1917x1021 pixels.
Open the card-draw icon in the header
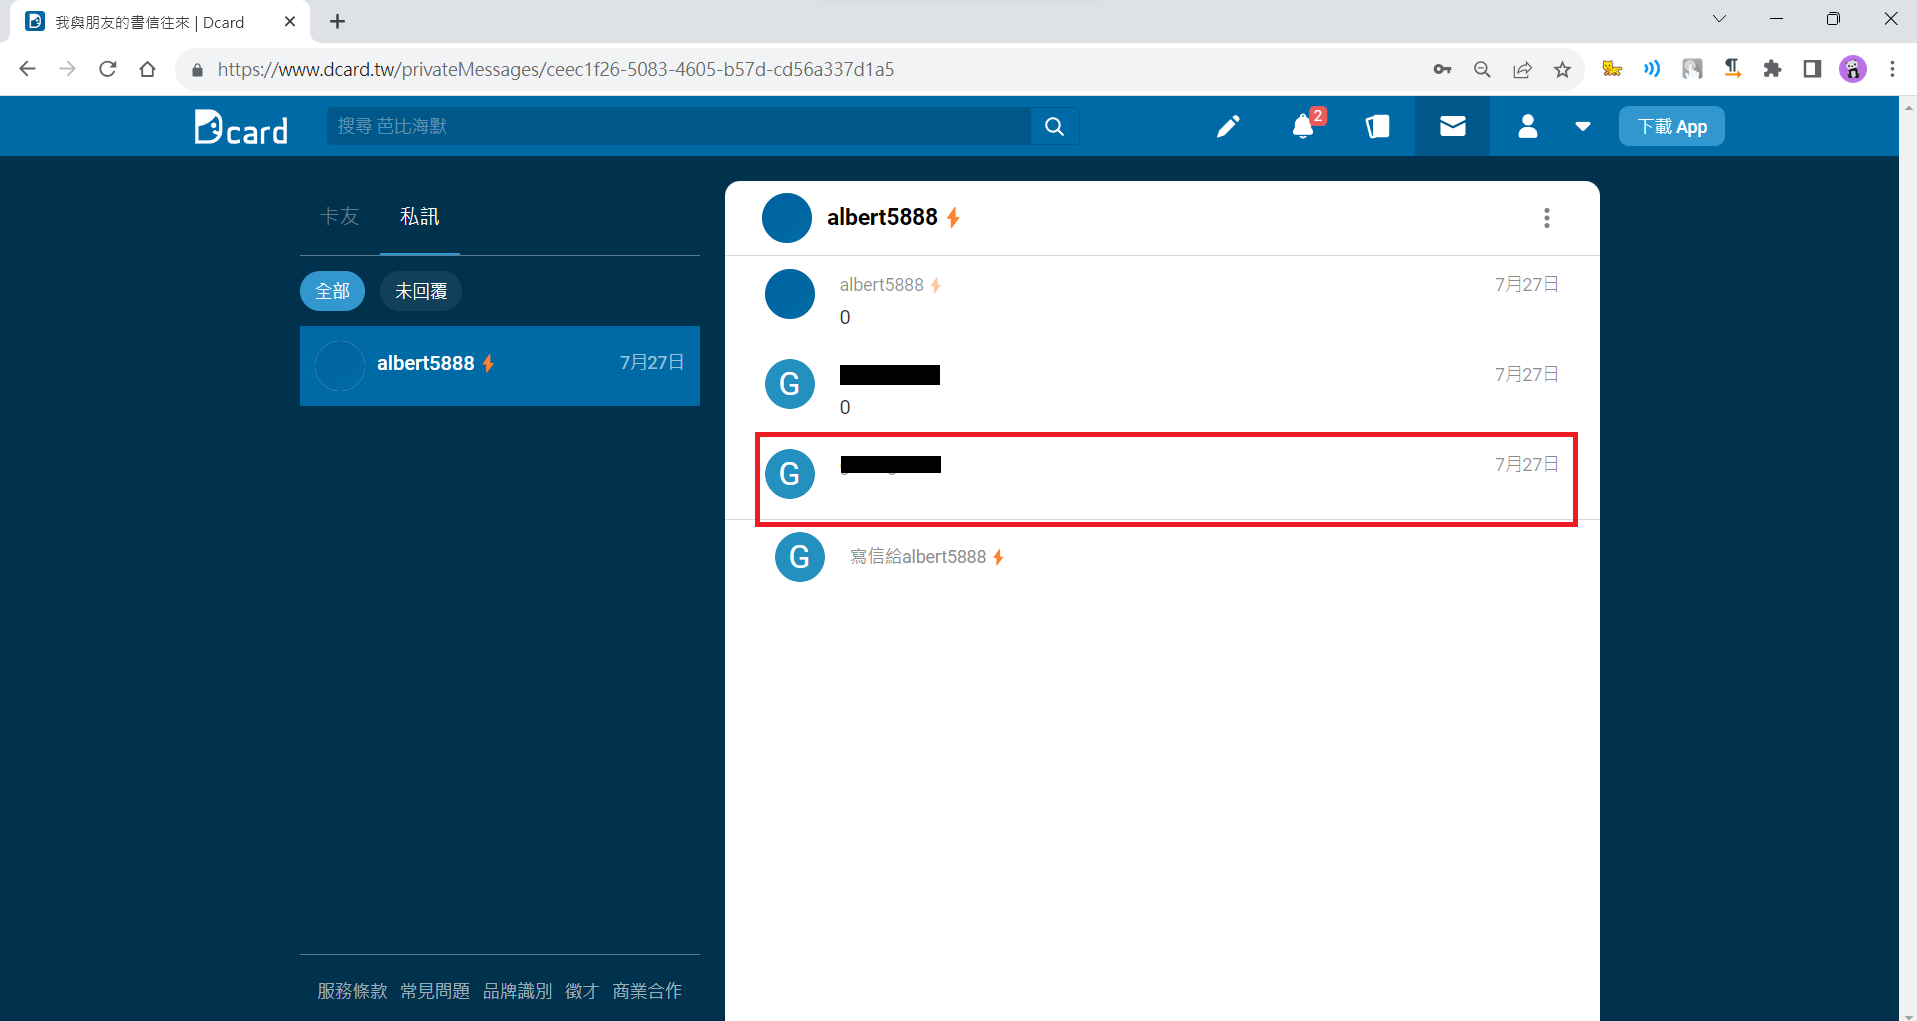click(1378, 126)
